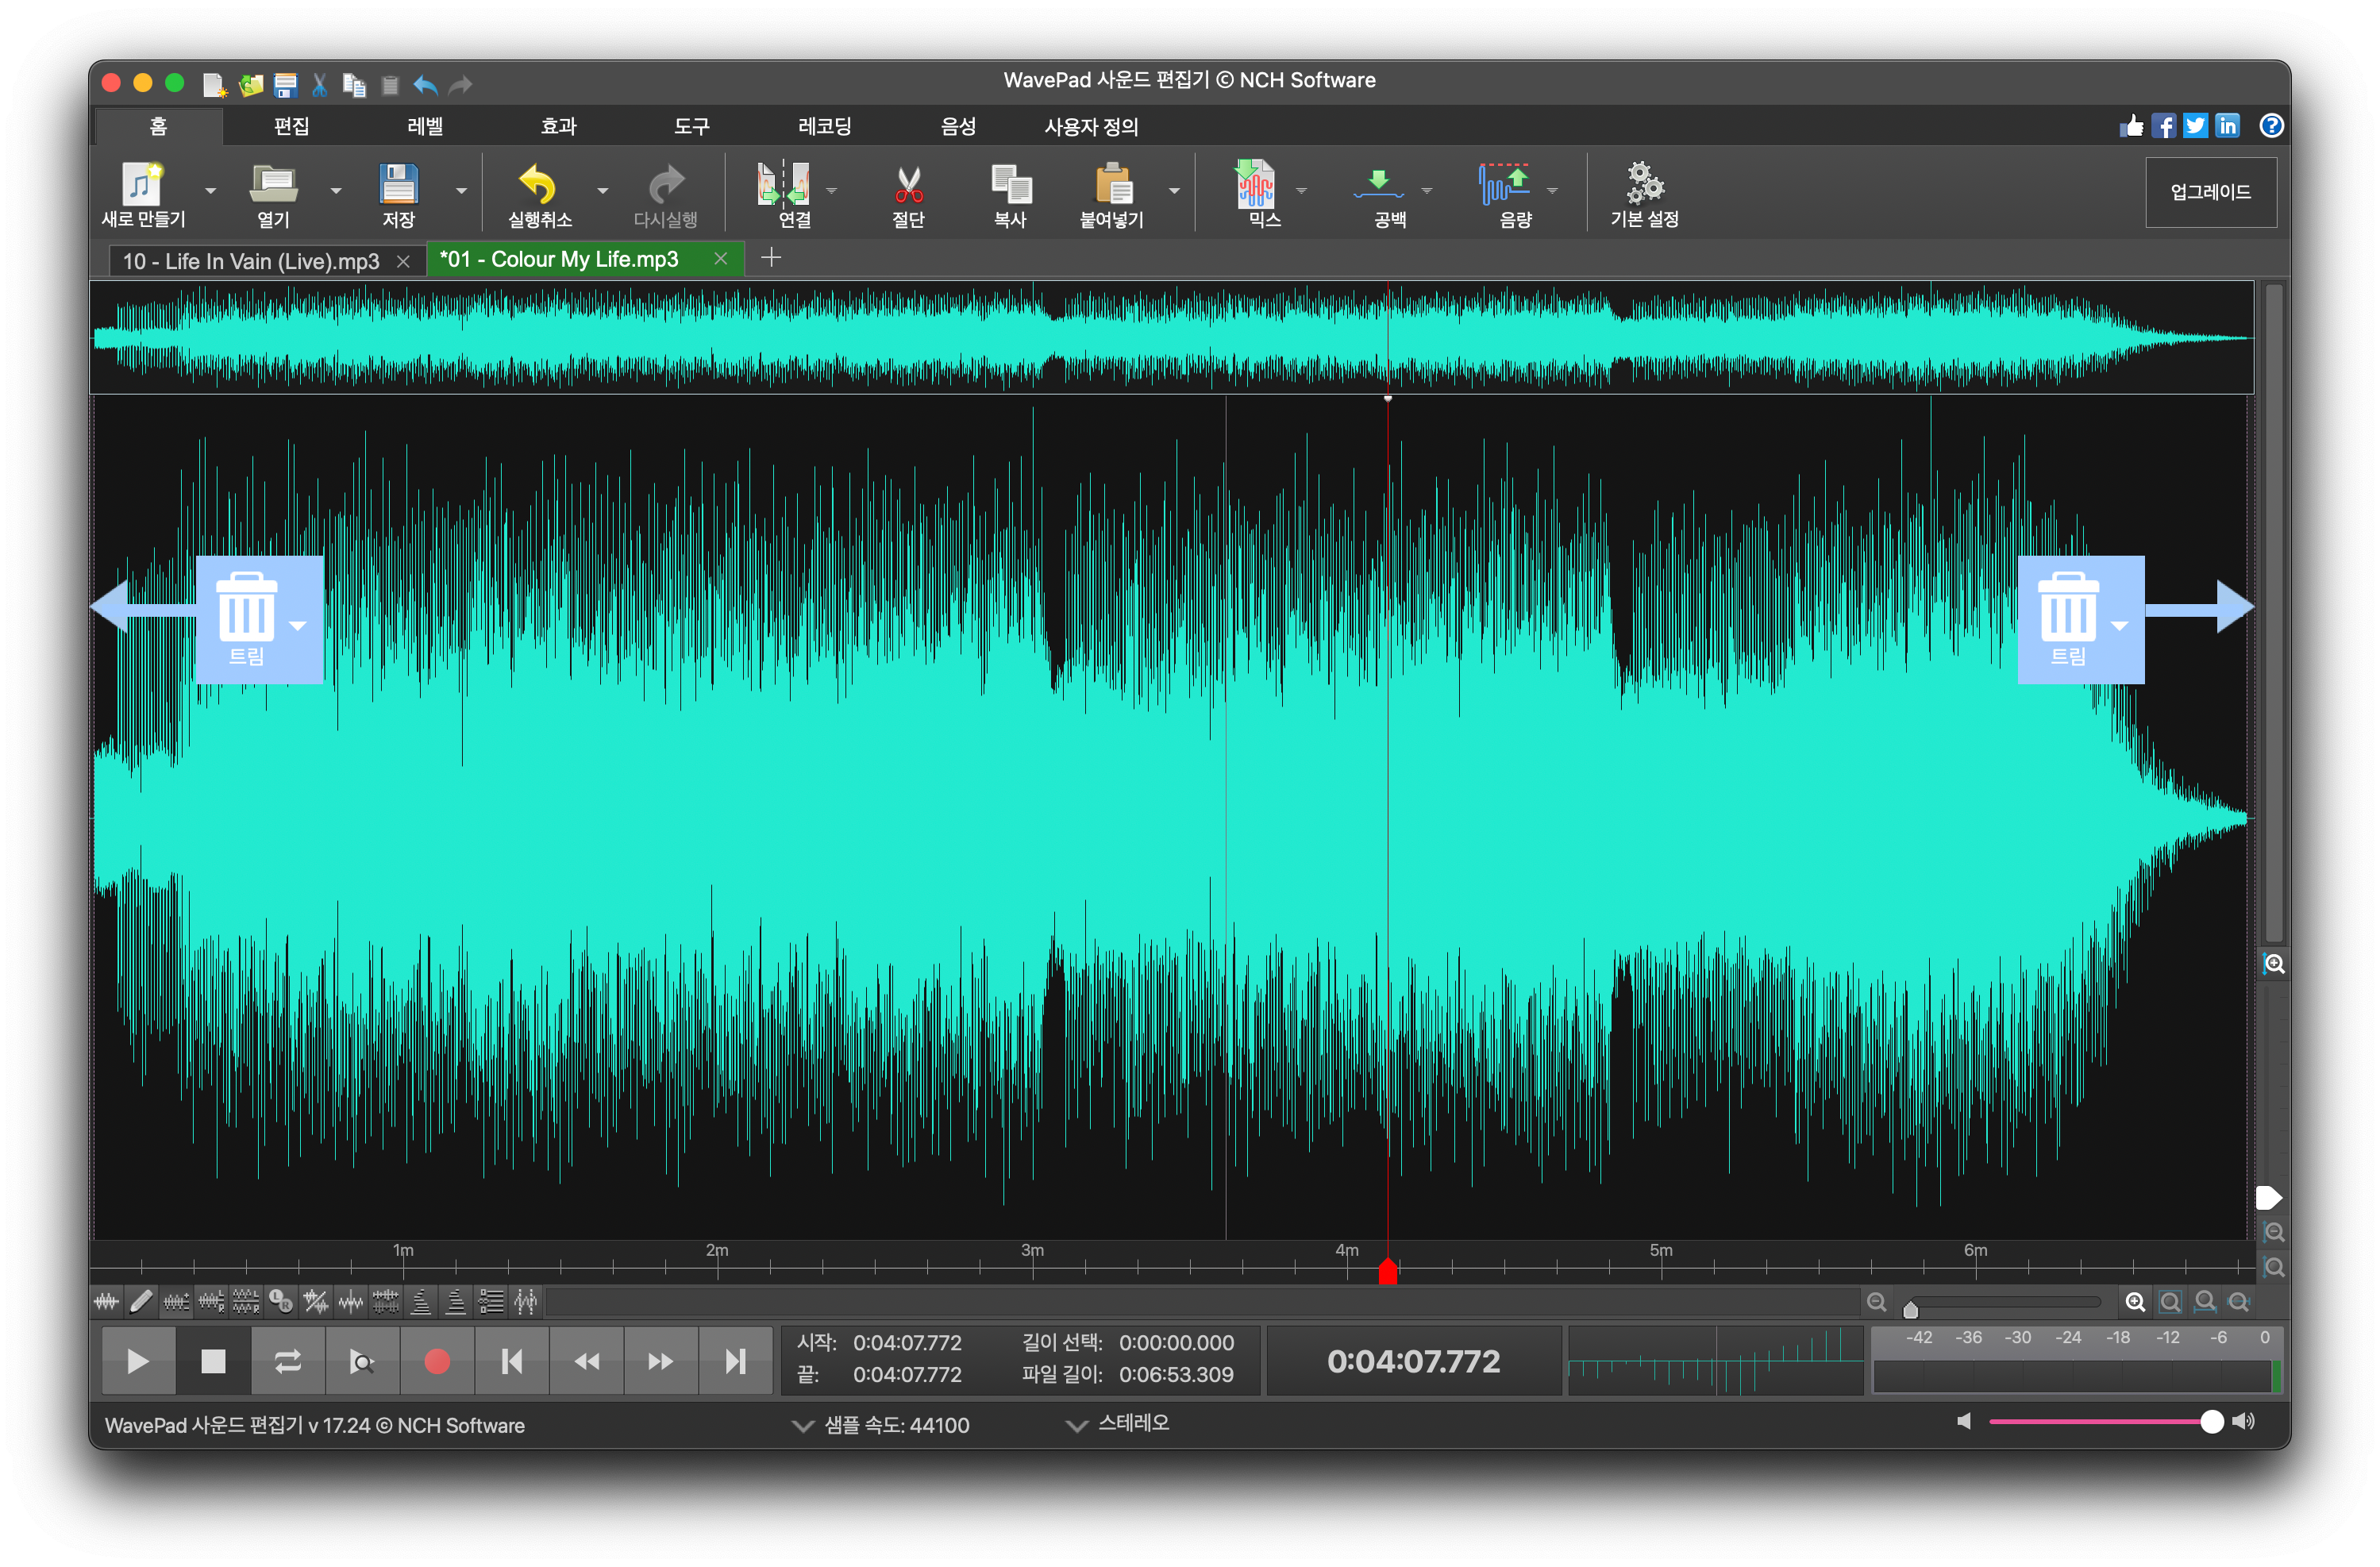Expand left 트림 dropdown arrow

298,626
